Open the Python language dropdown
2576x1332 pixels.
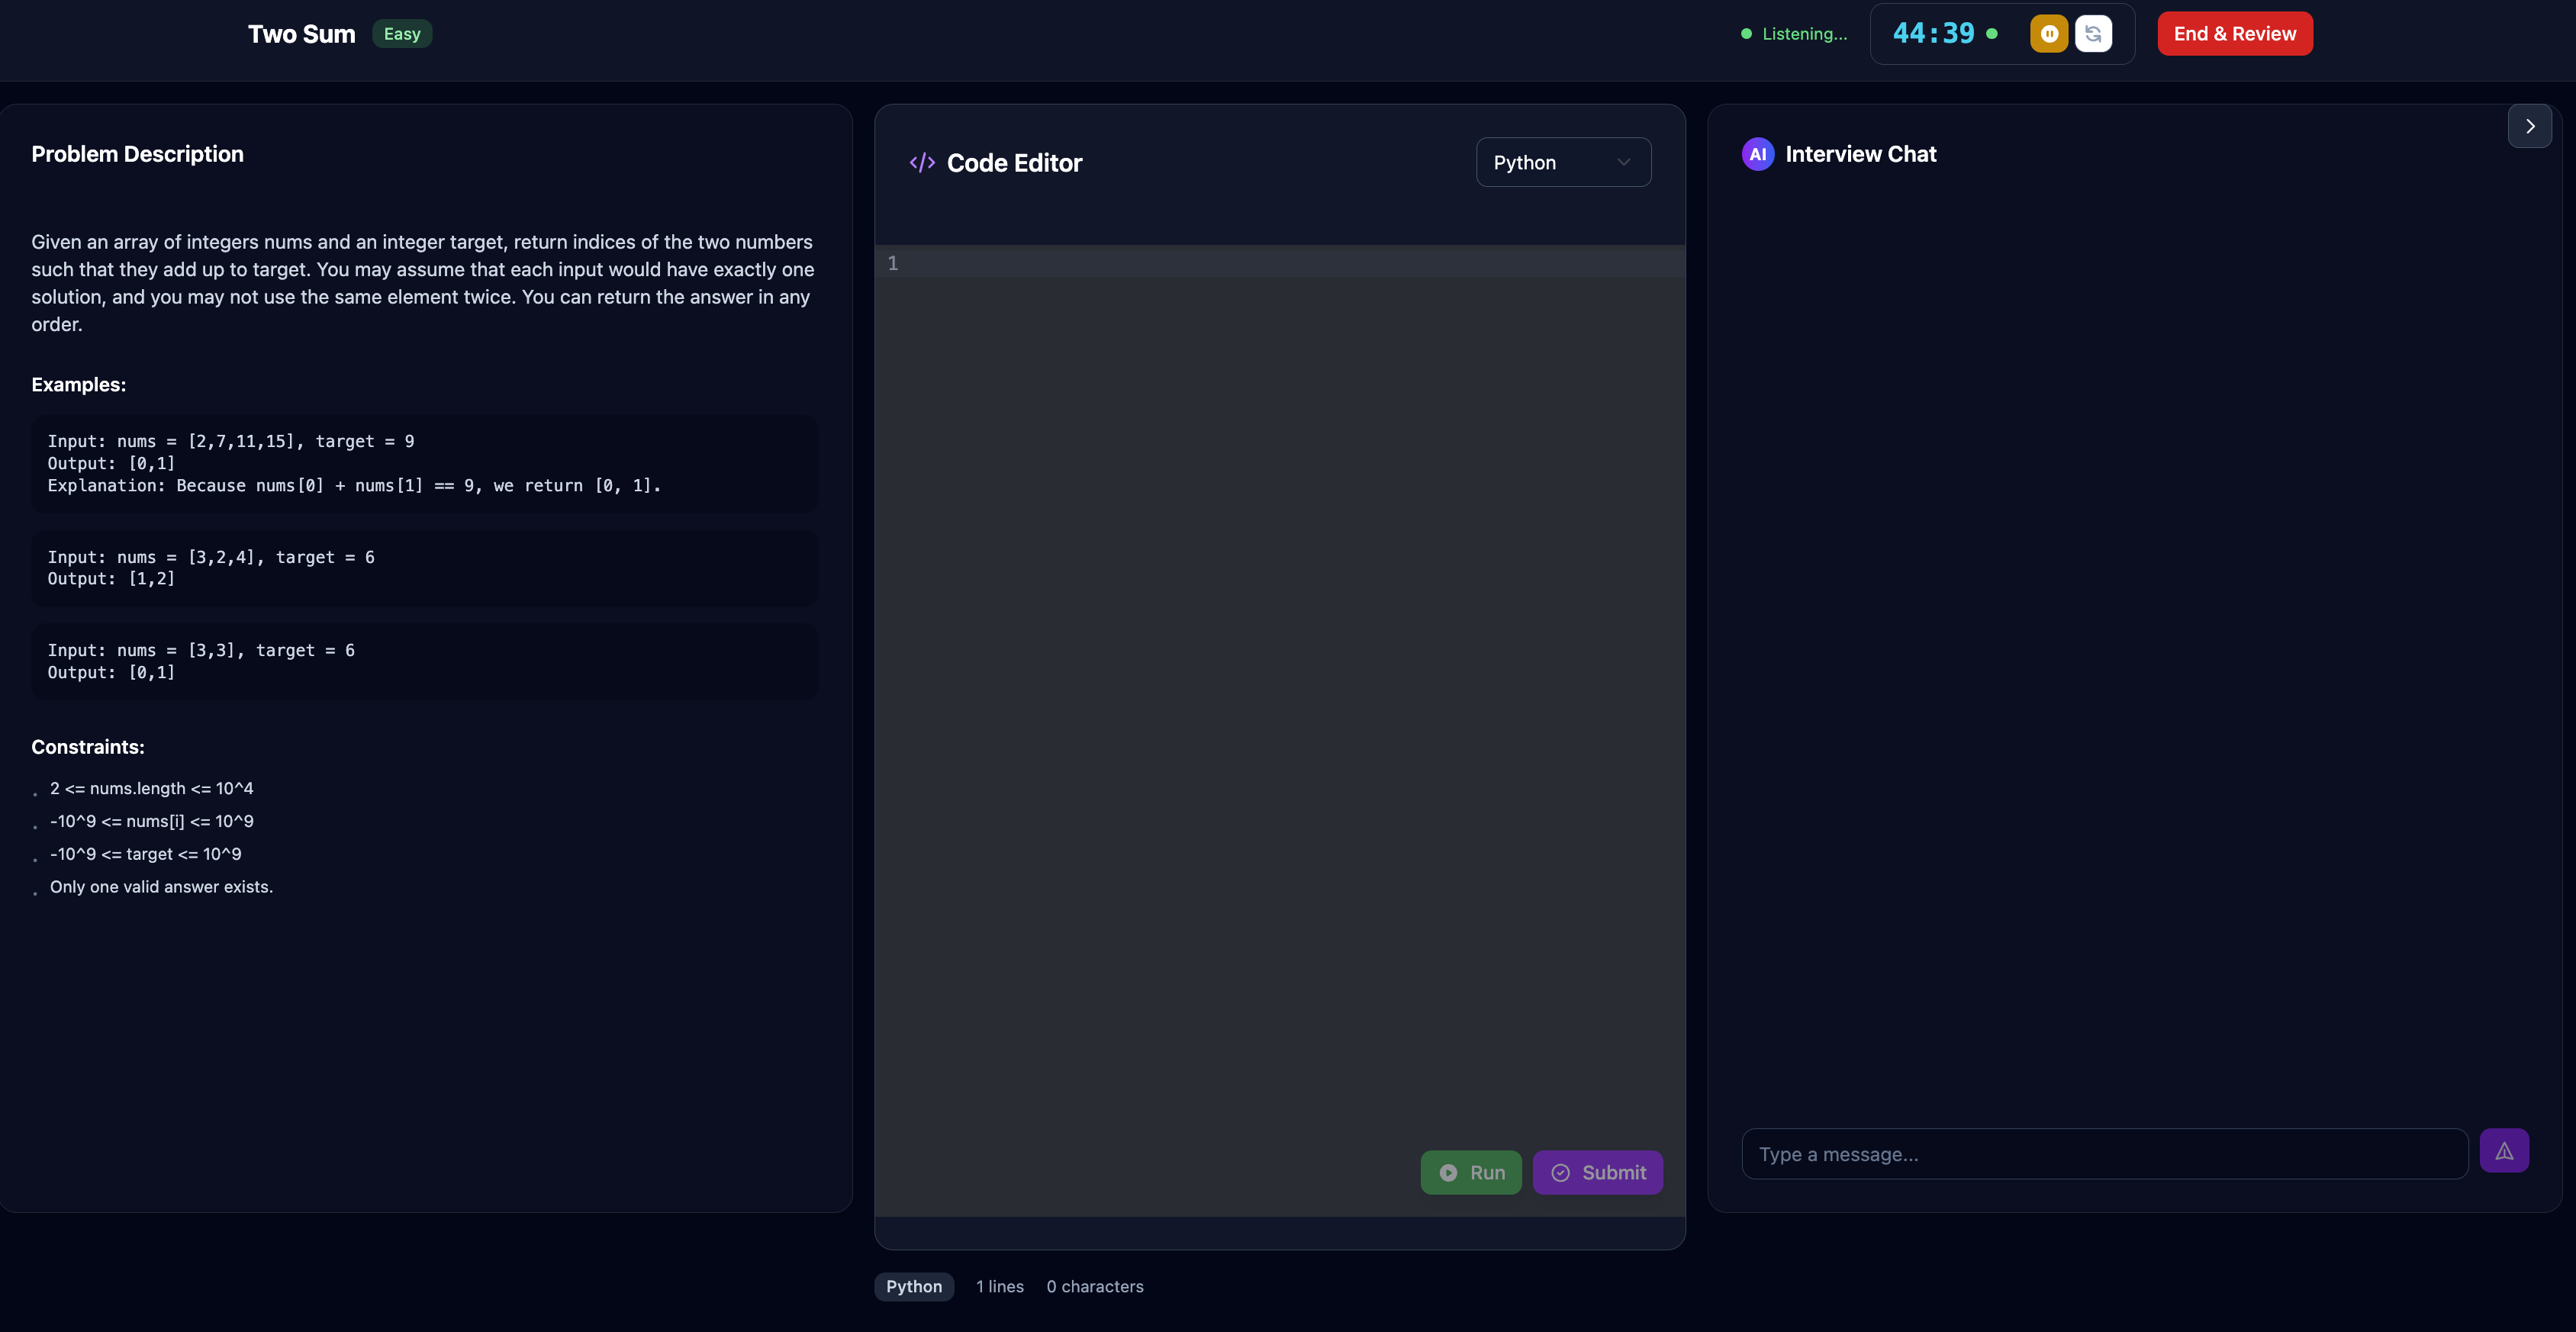[x=1562, y=163]
